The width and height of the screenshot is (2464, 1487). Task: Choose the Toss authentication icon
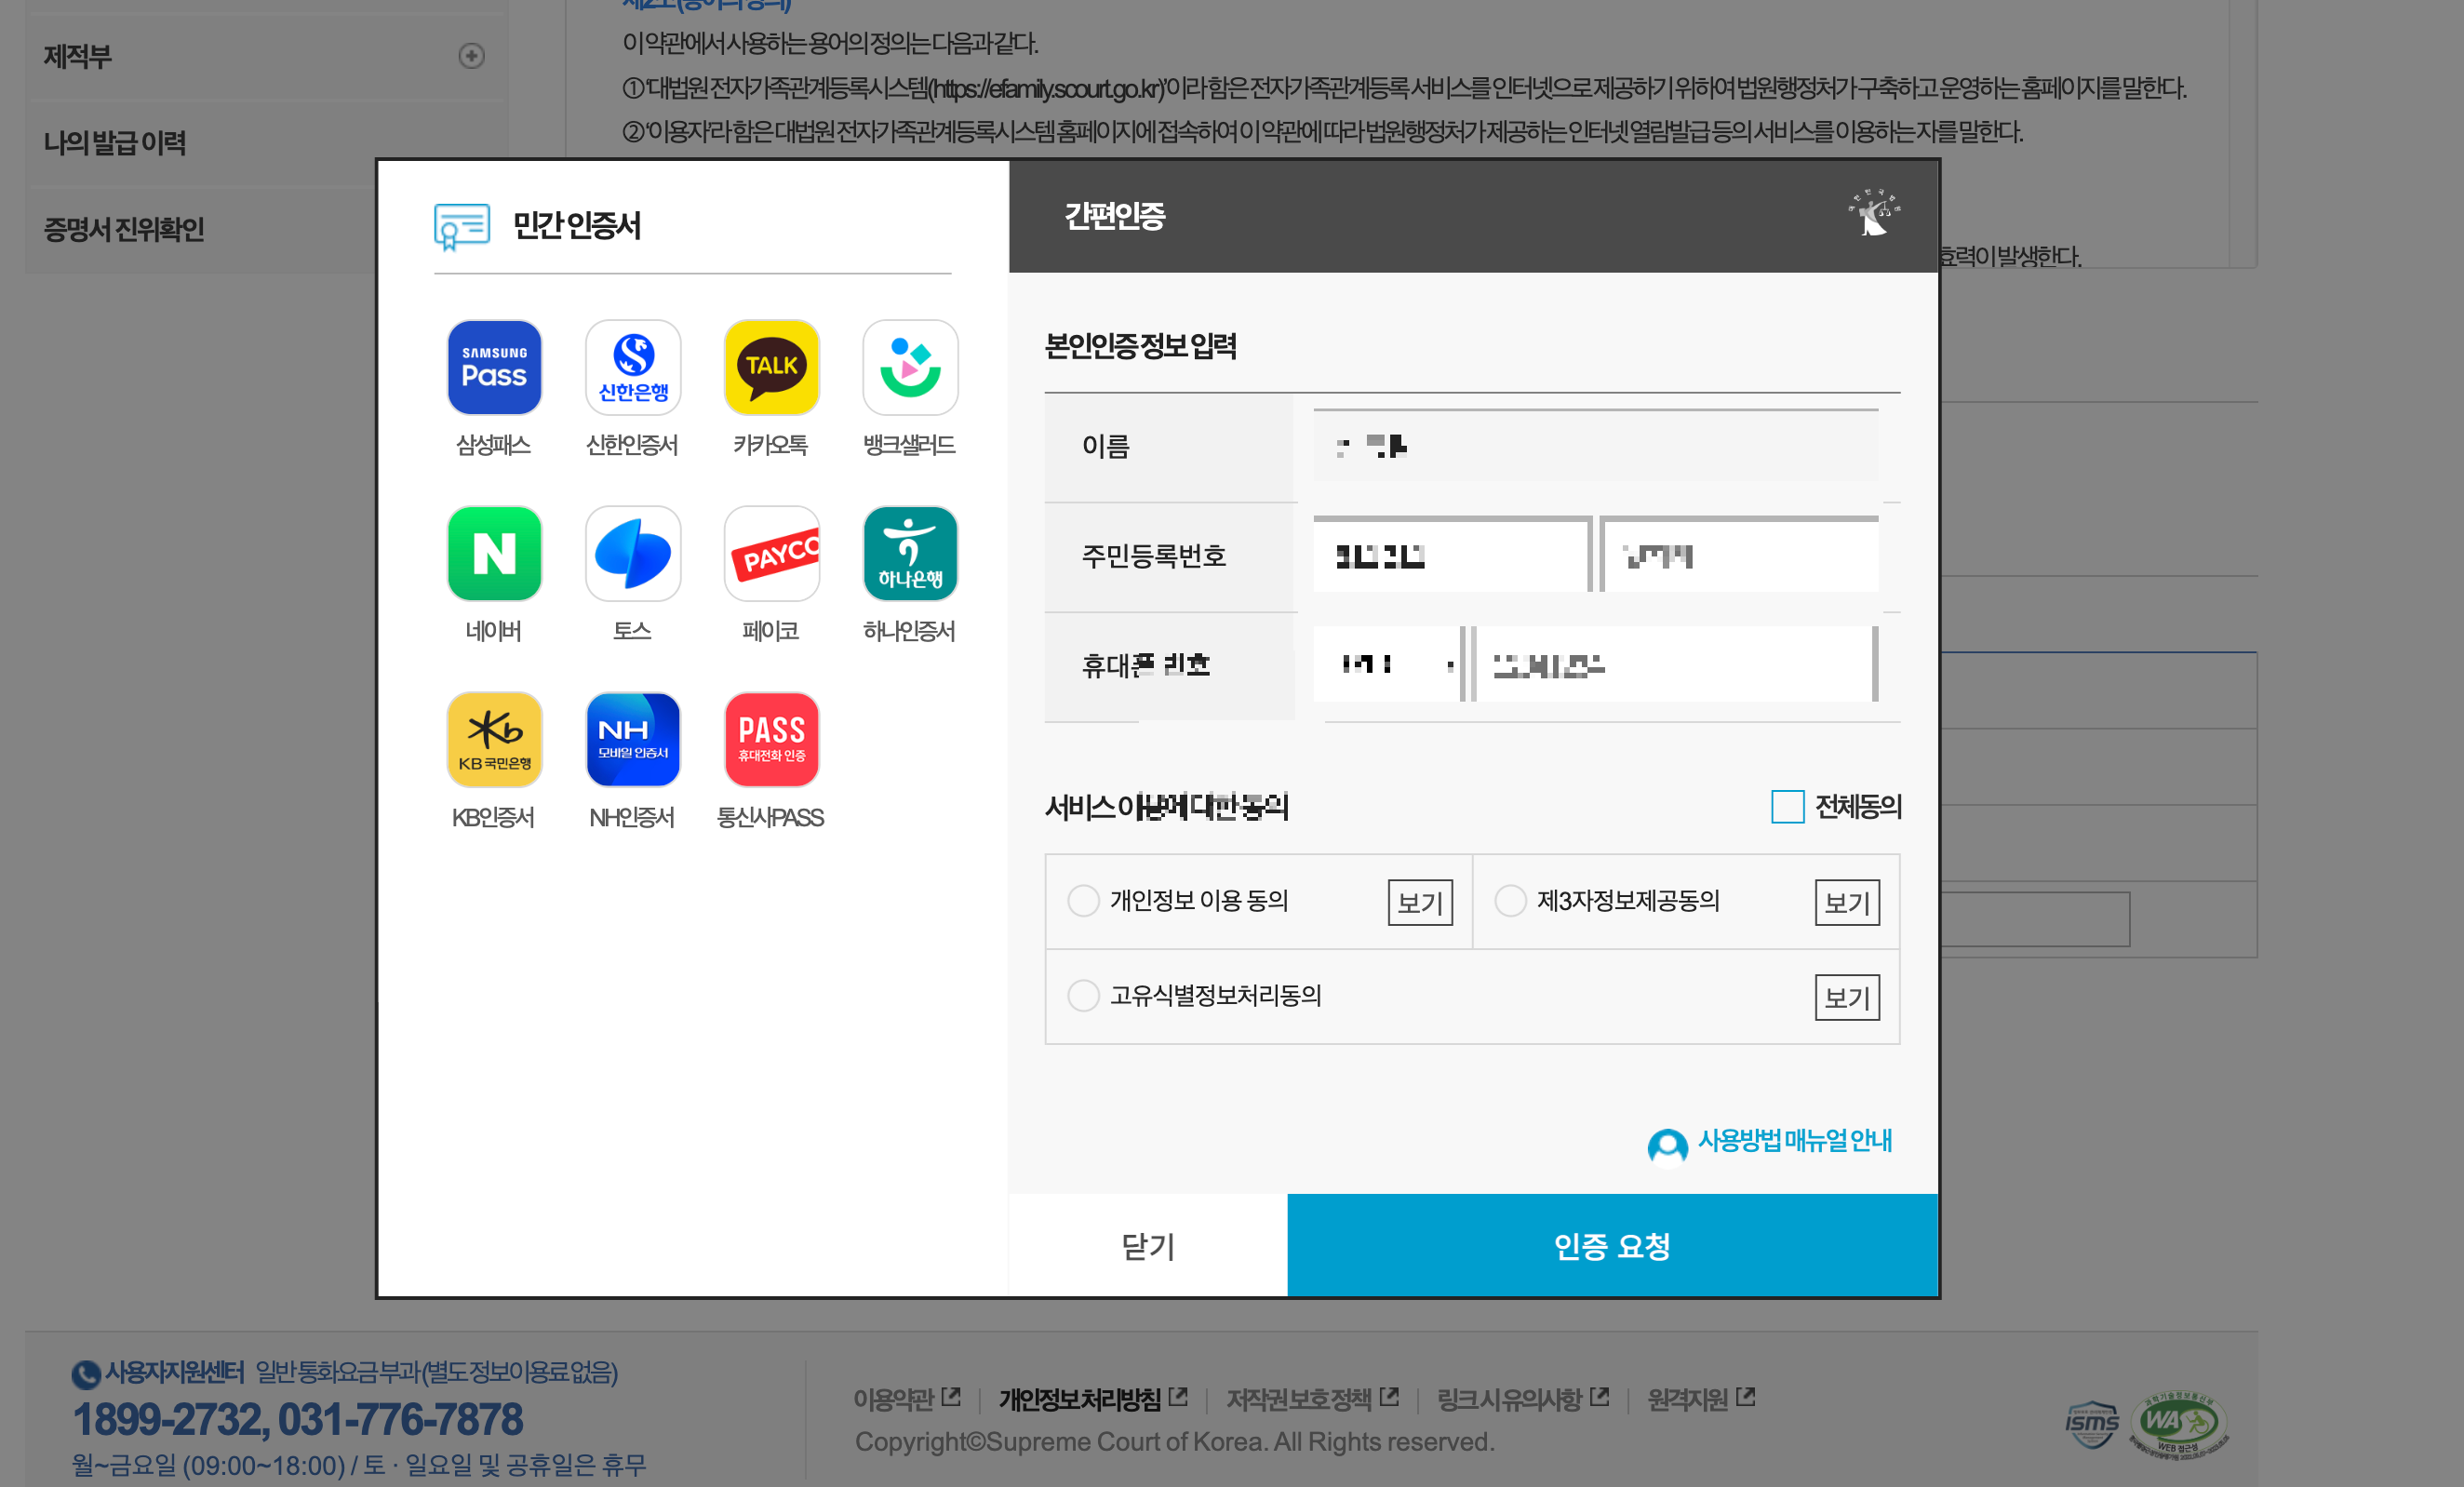(x=632, y=553)
